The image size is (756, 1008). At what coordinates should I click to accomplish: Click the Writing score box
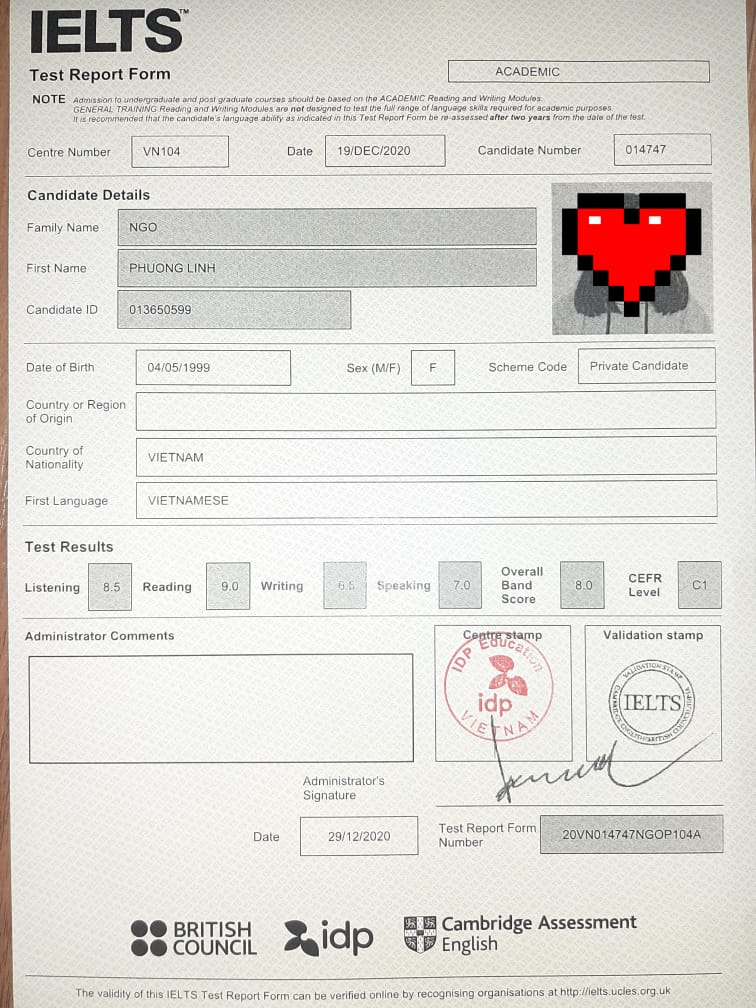345,585
